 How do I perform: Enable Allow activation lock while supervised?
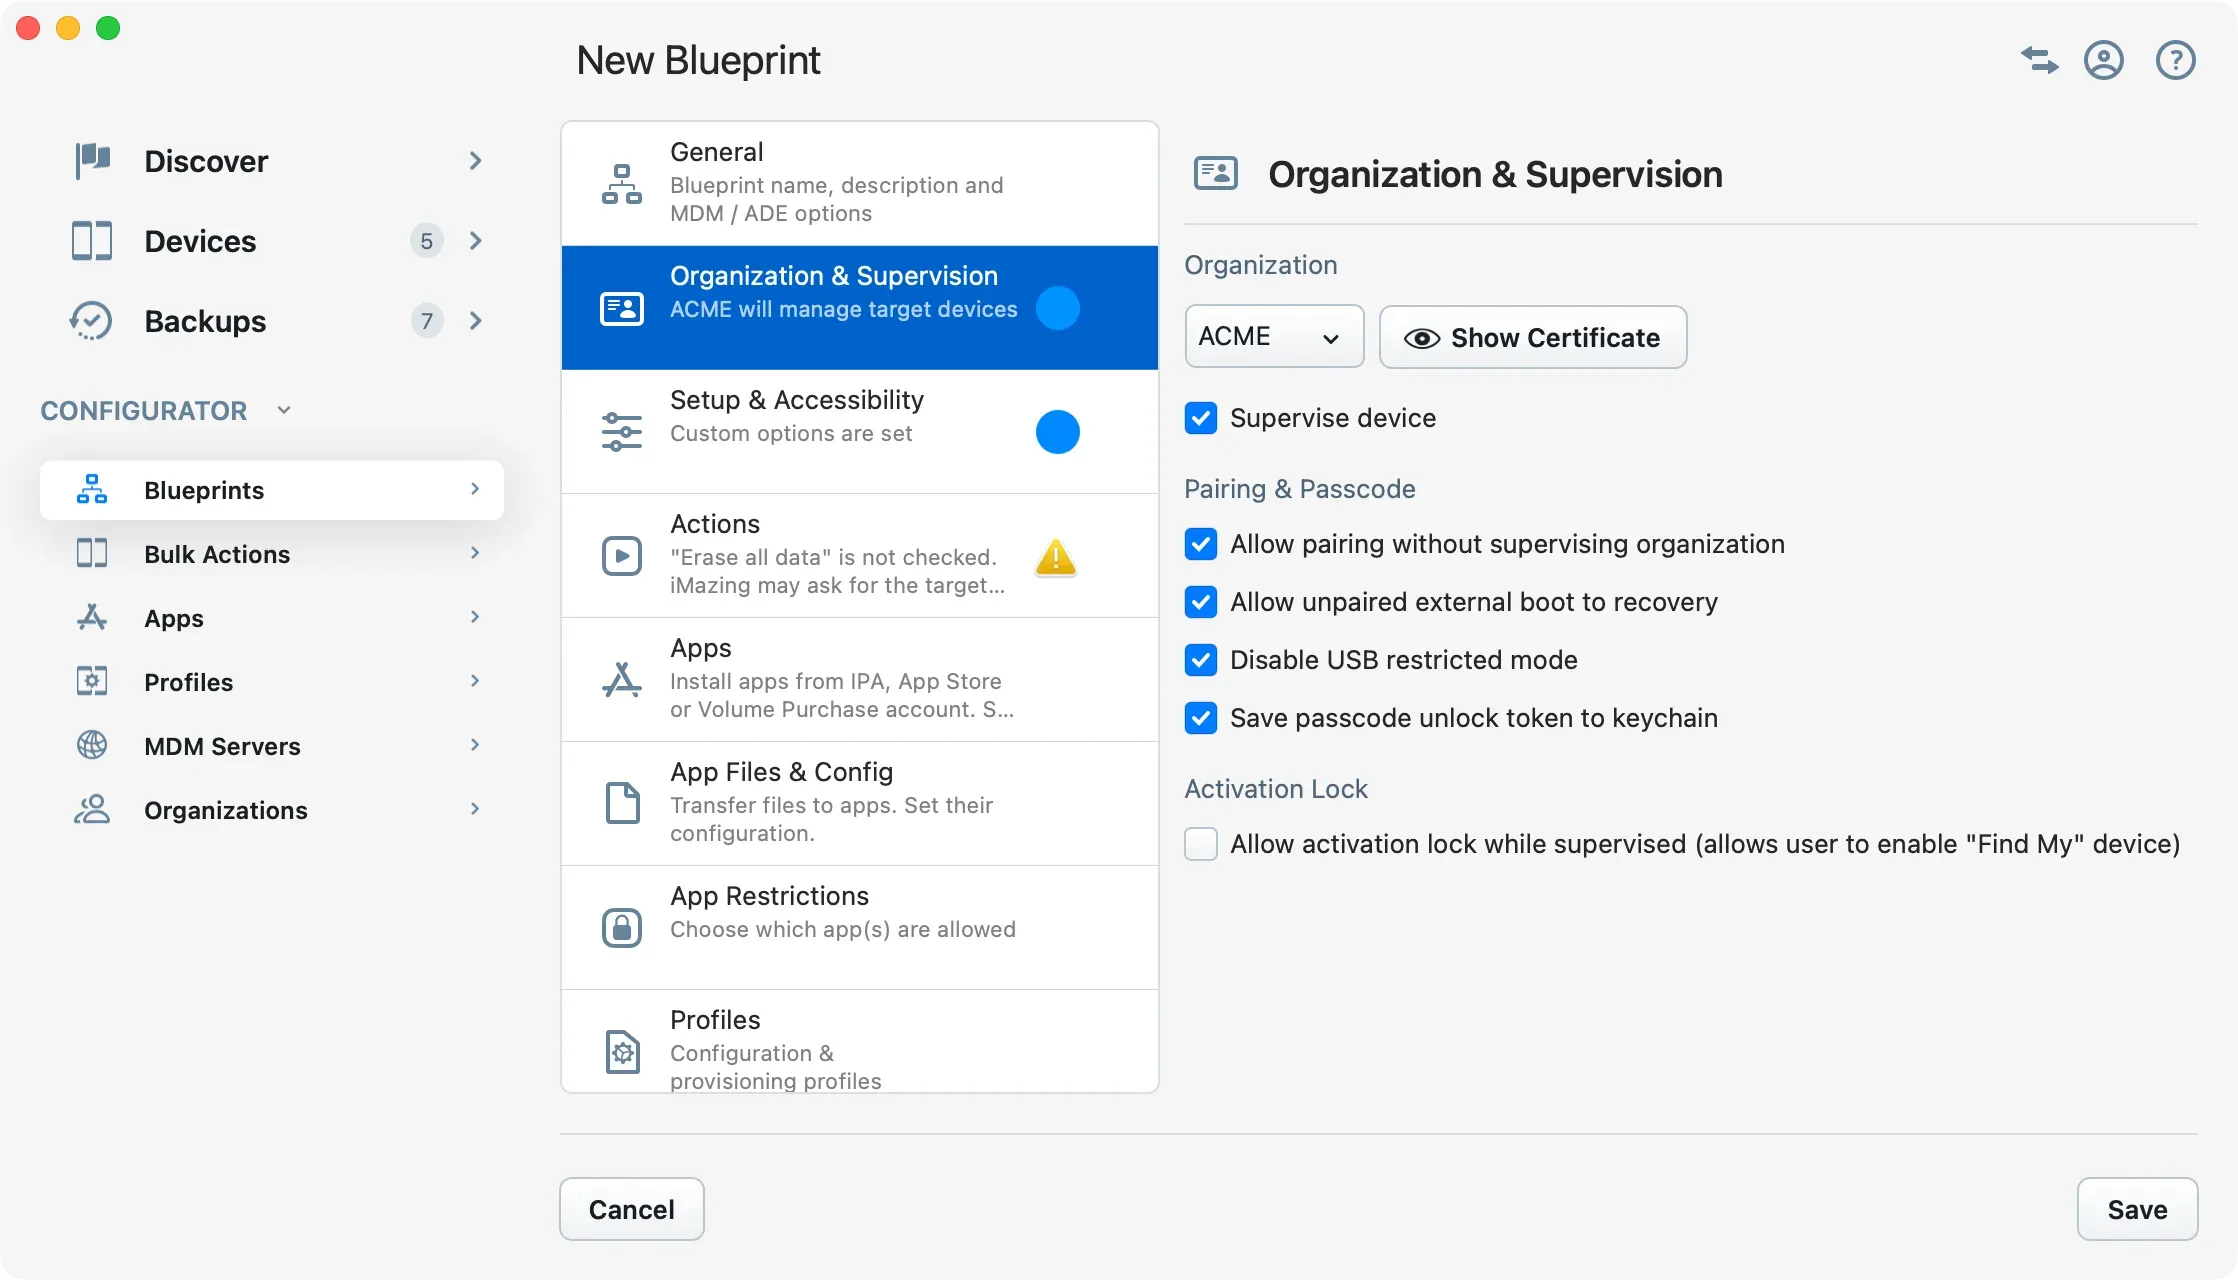pos(1200,844)
